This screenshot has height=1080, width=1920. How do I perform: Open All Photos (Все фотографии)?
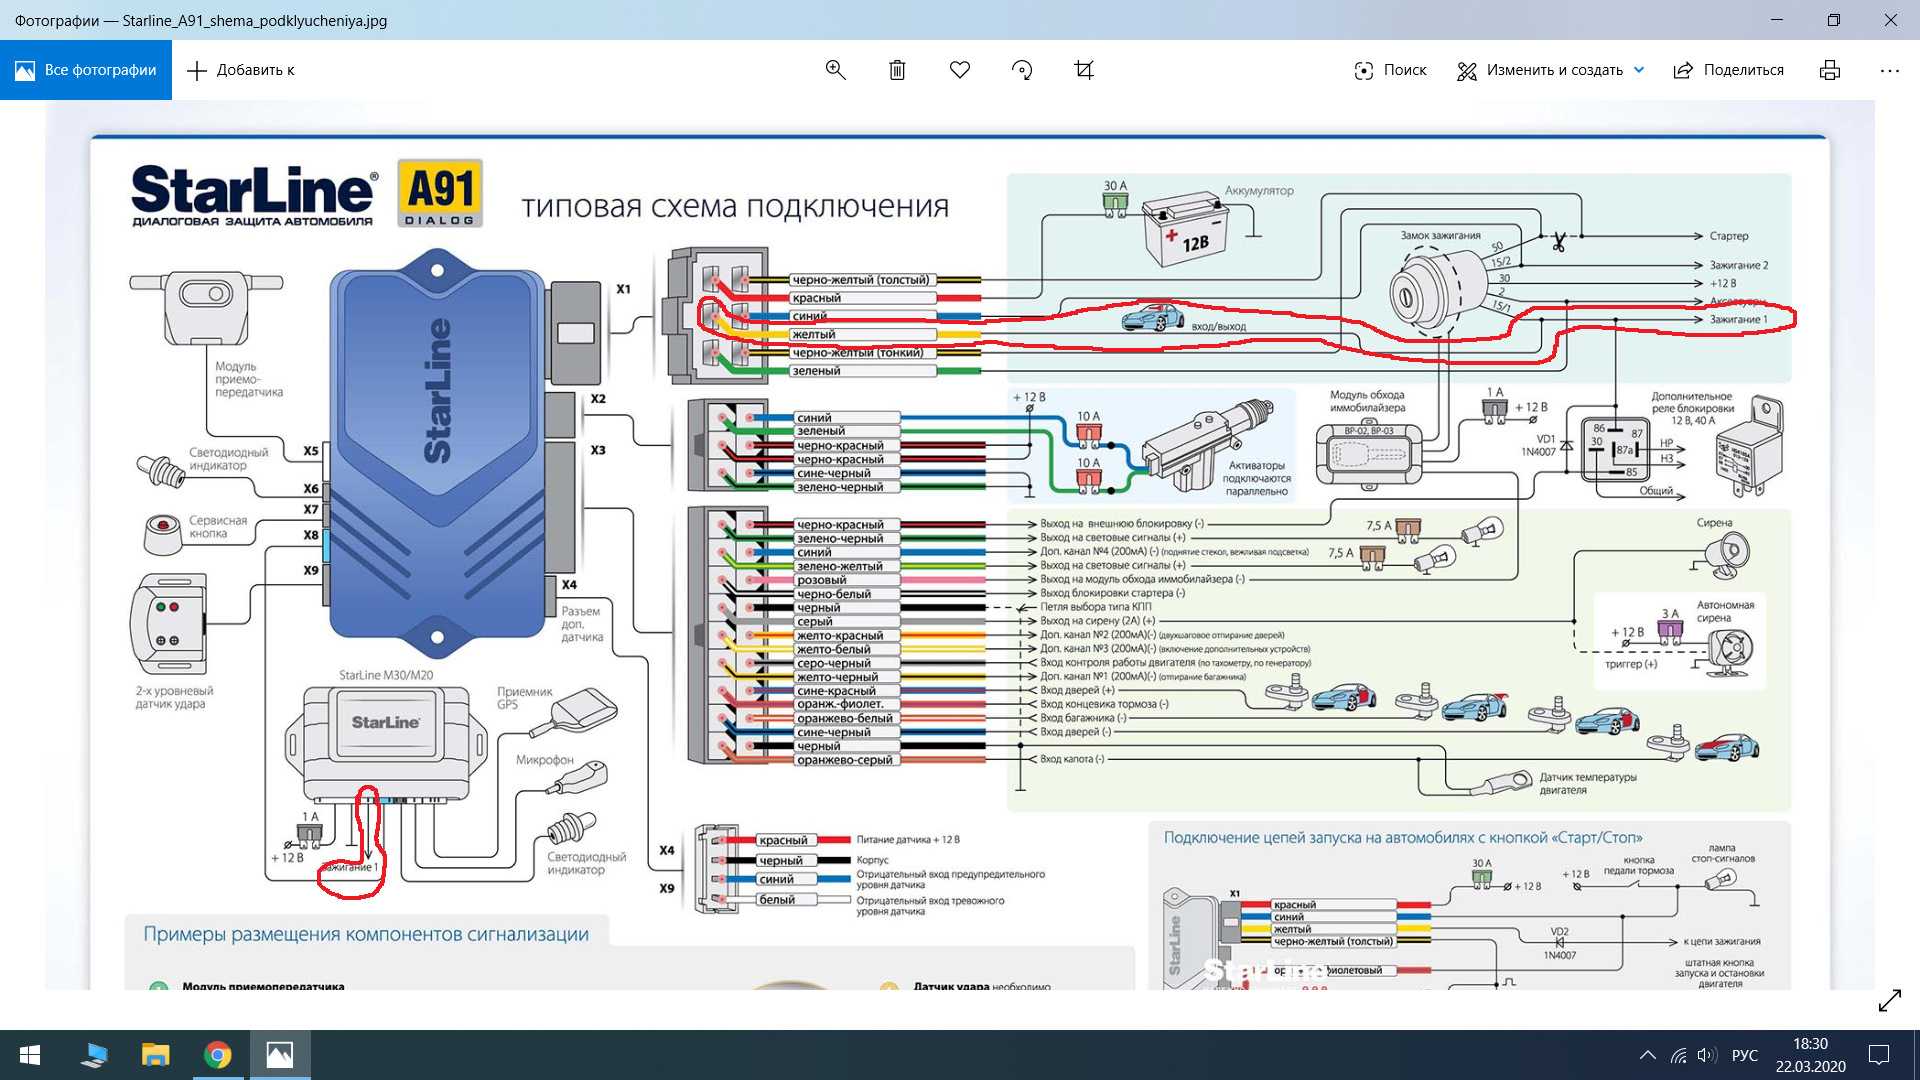click(86, 70)
